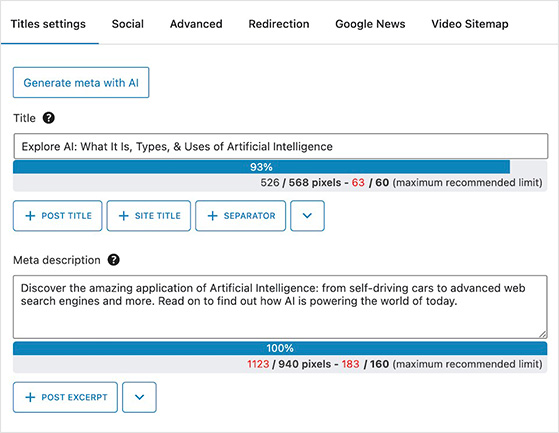Select the Google News tab
Screen dimensions: 559x433
pyautogui.click(x=370, y=24)
